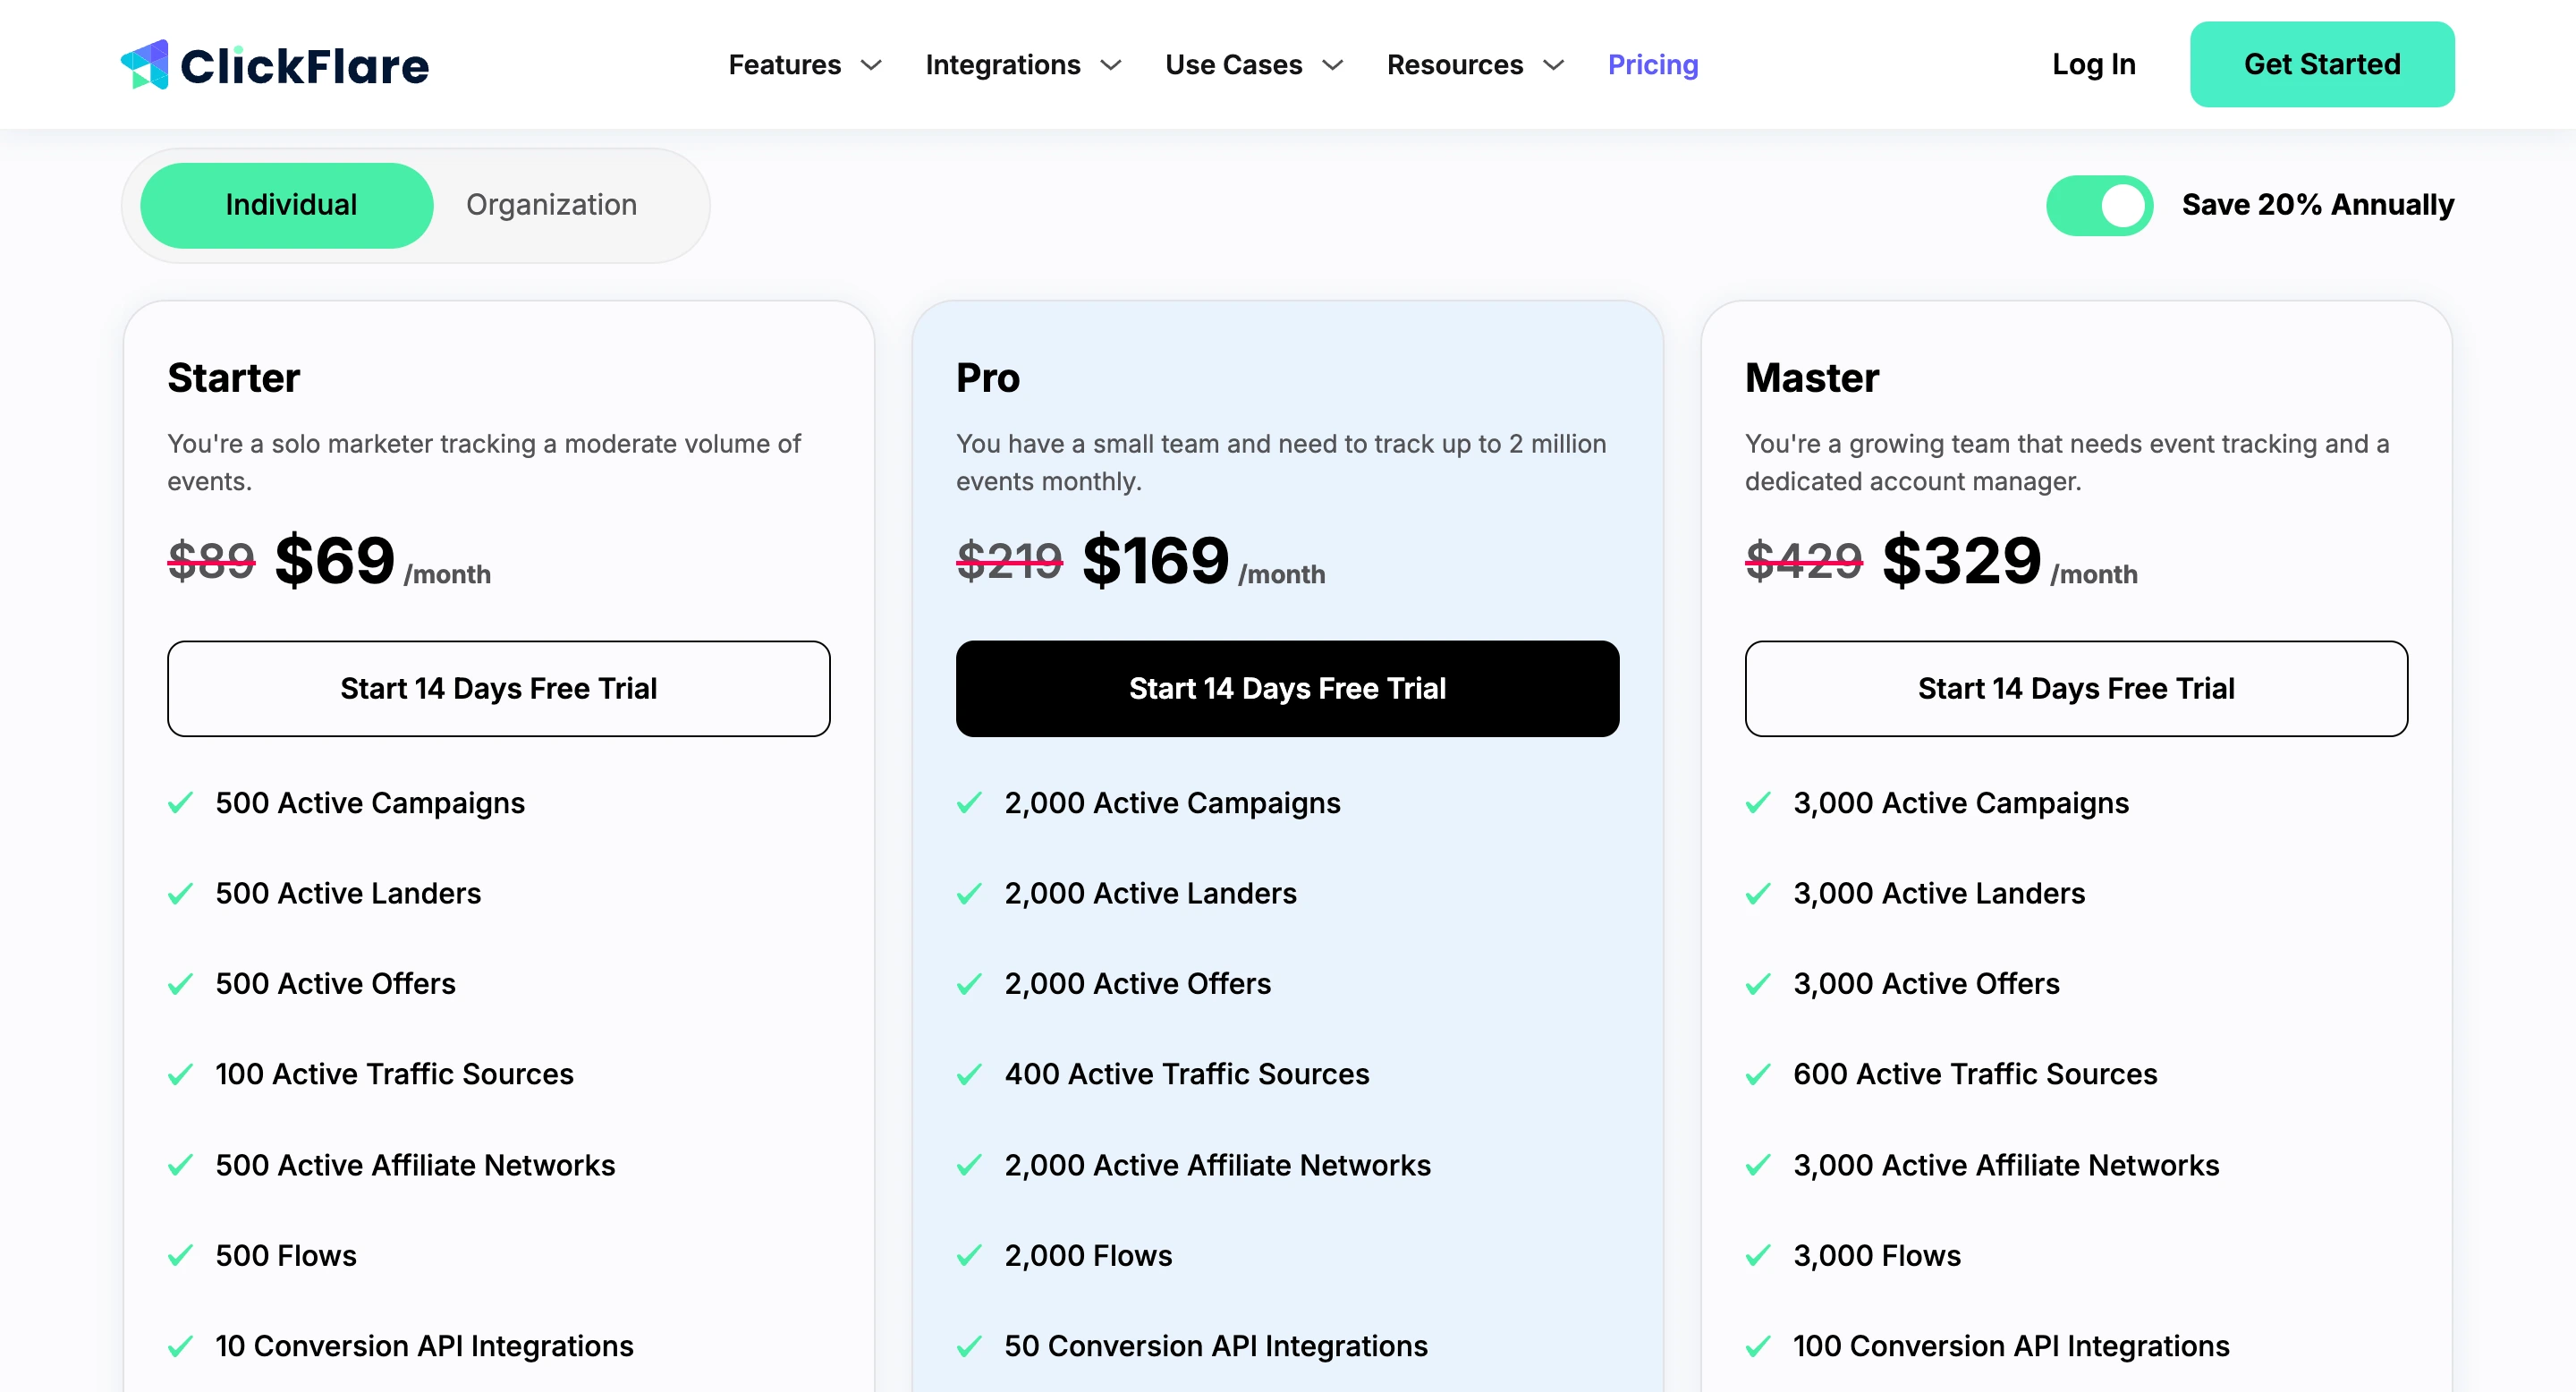Open the Features menu label

point(785,65)
